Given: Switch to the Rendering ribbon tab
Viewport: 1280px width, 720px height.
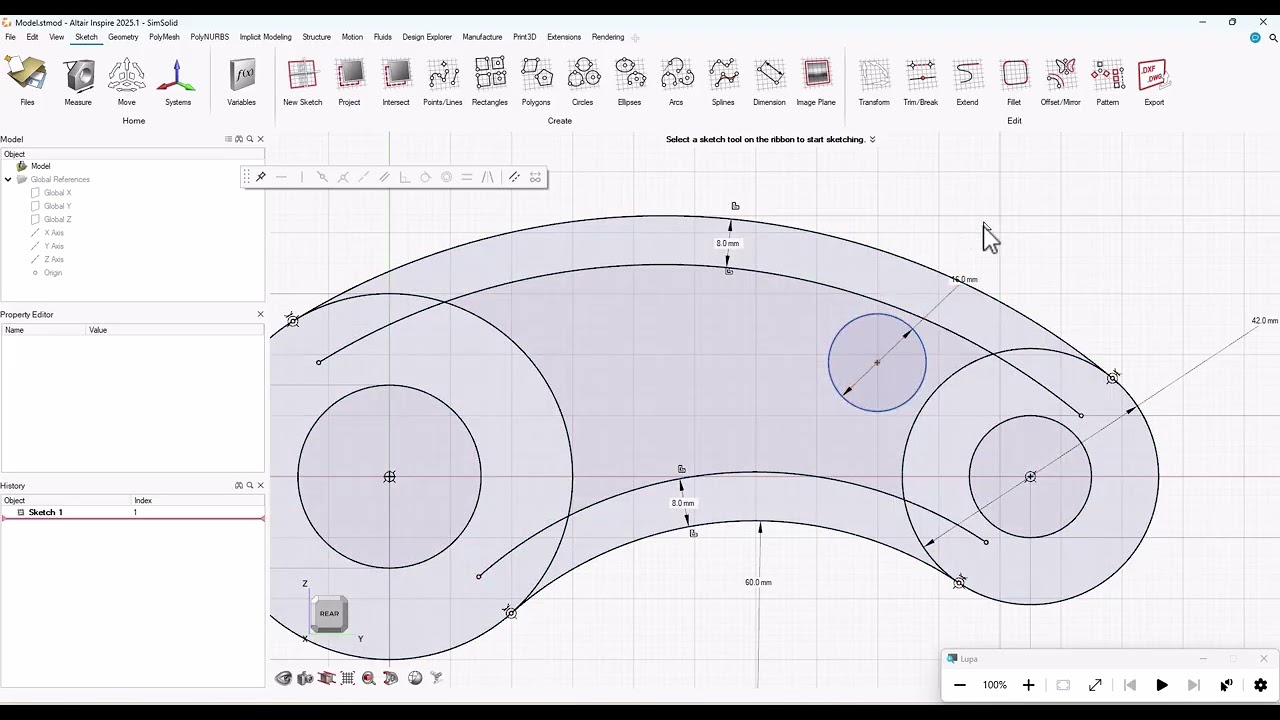Looking at the screenshot, I should click(608, 37).
